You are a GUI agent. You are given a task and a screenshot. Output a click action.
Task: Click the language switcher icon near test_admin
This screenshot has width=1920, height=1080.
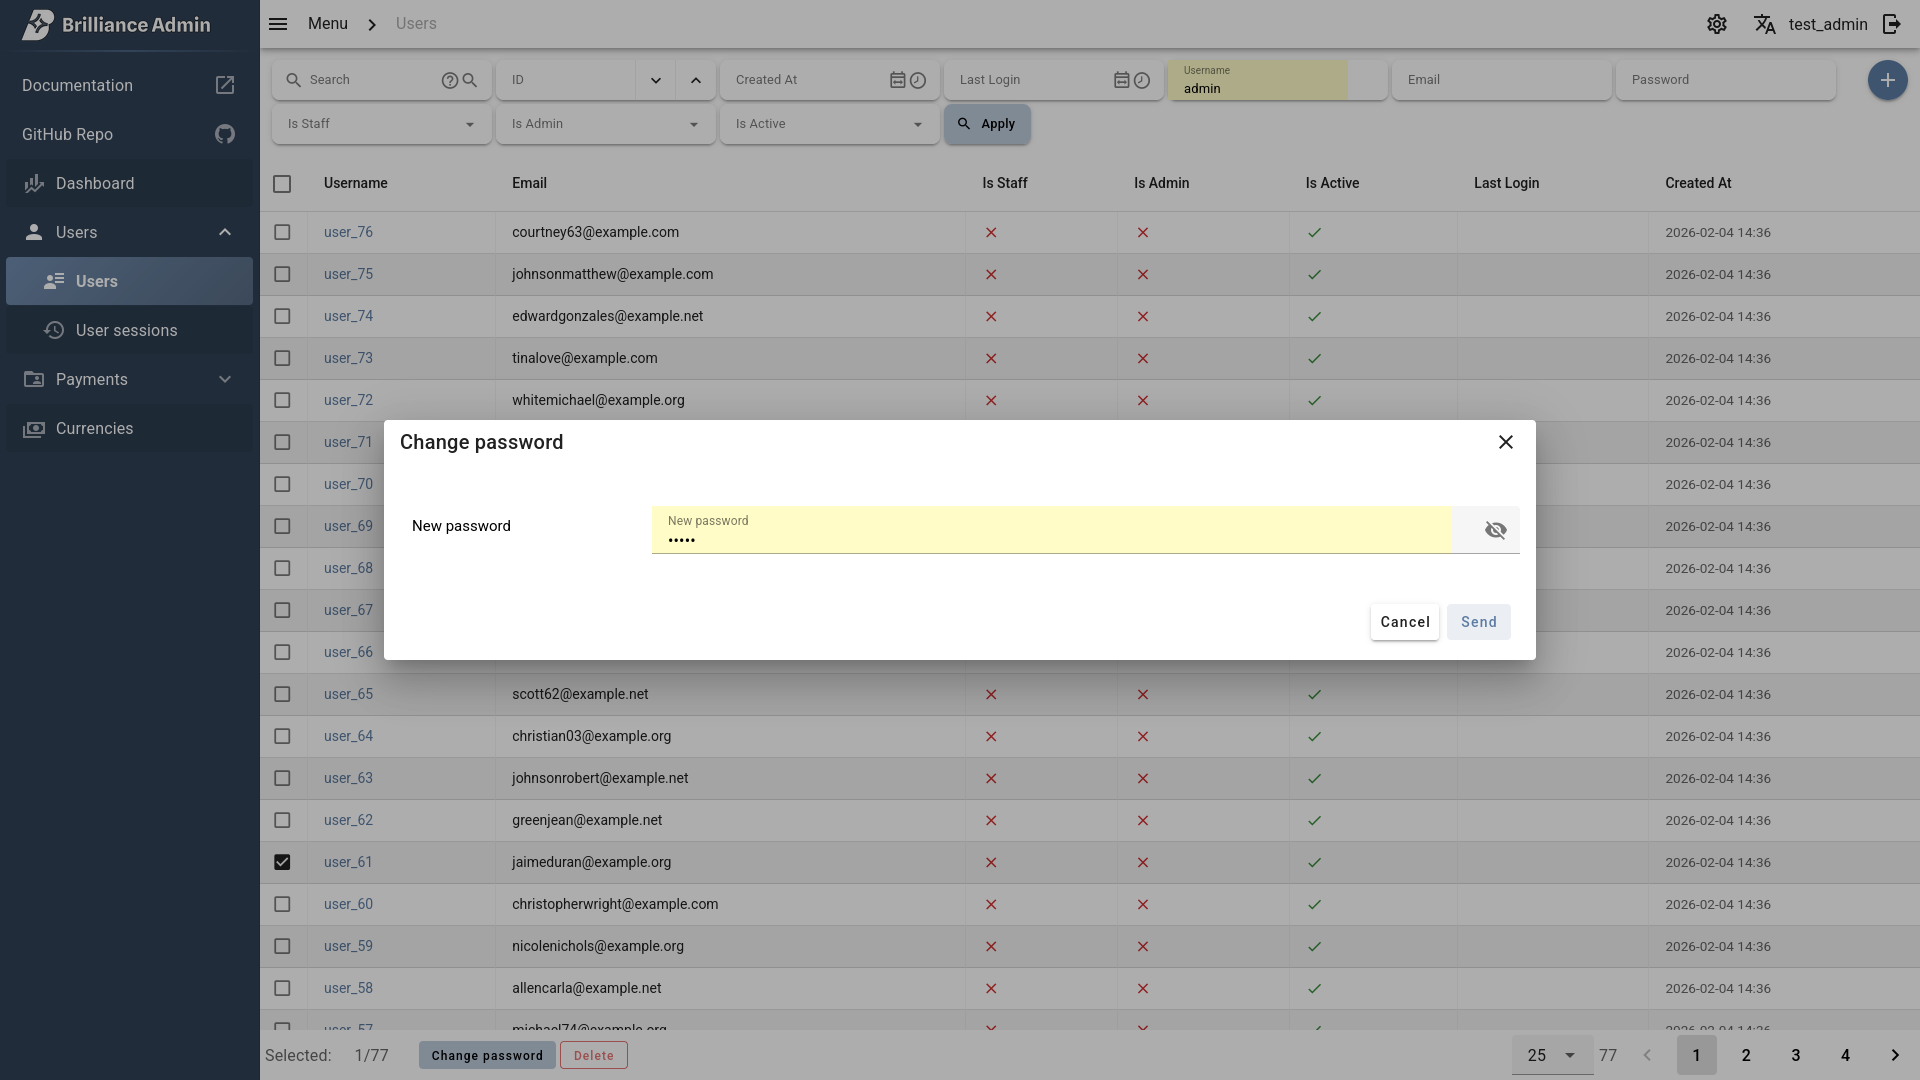(1765, 24)
